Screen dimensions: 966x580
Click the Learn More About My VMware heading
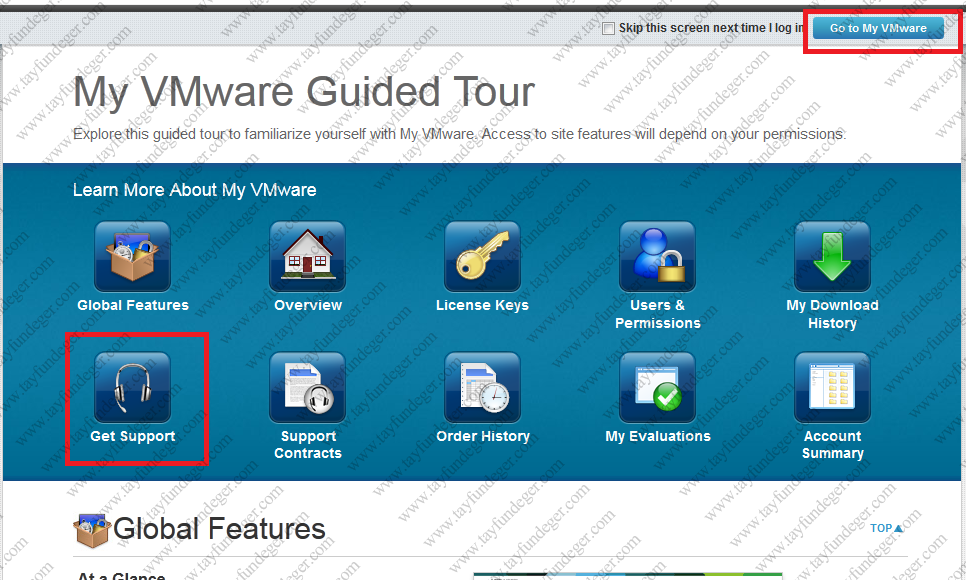(195, 190)
